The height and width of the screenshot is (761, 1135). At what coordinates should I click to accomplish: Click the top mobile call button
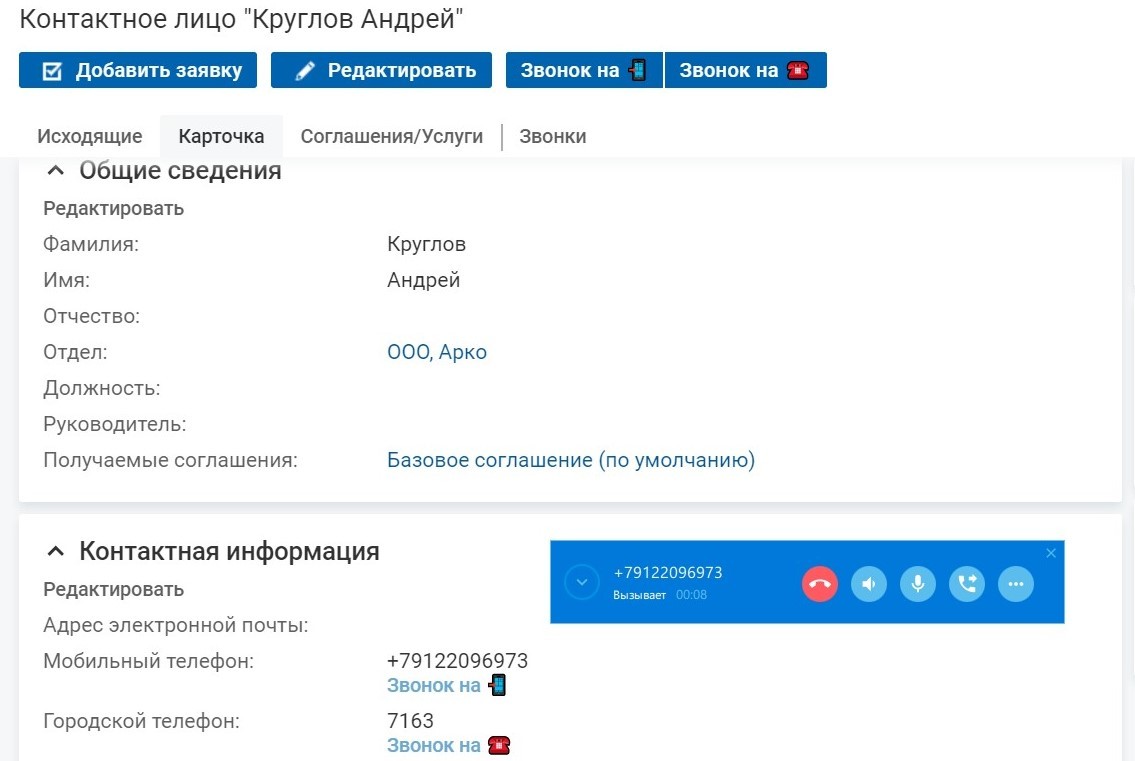583,70
